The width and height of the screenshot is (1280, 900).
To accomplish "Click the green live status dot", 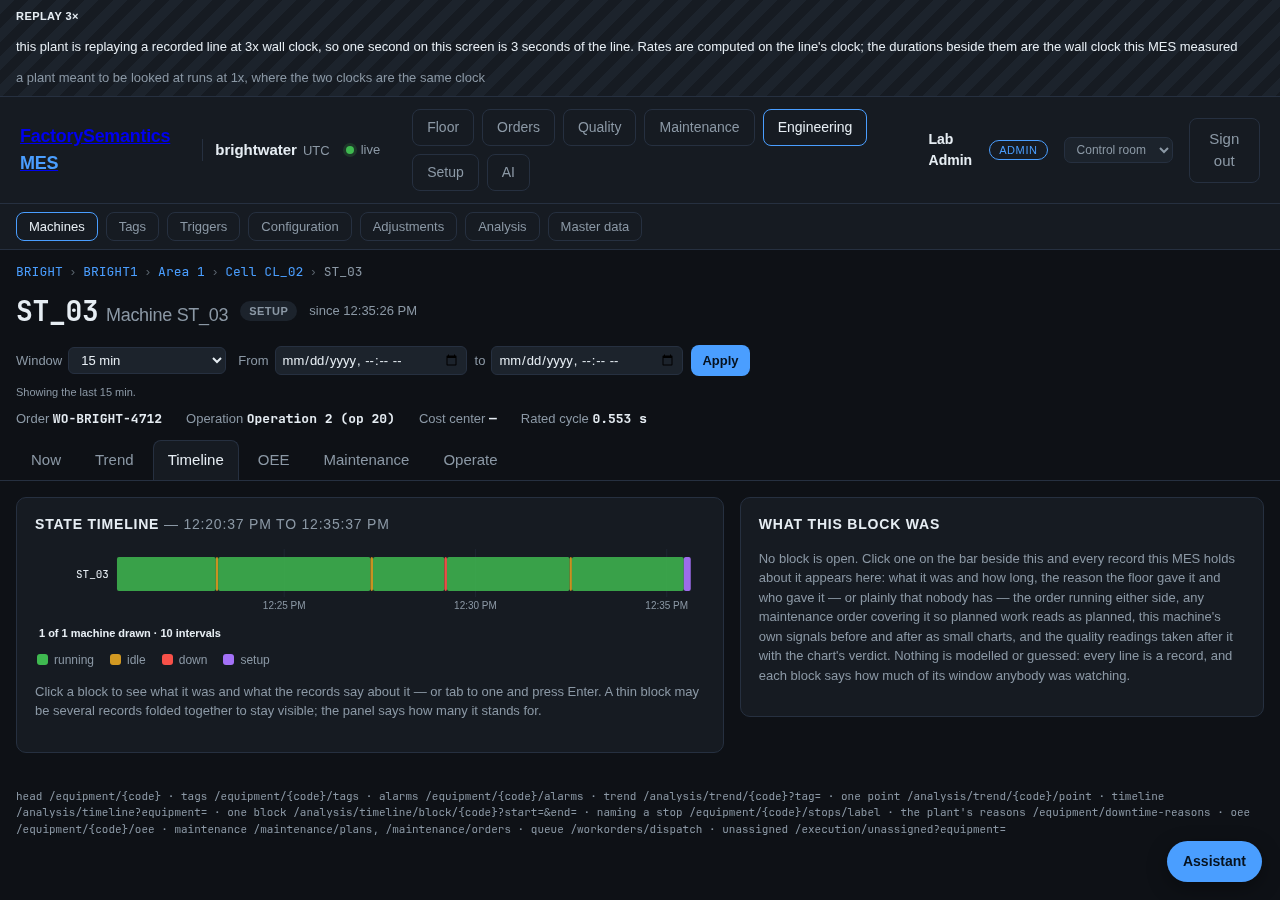I will click(x=350, y=150).
